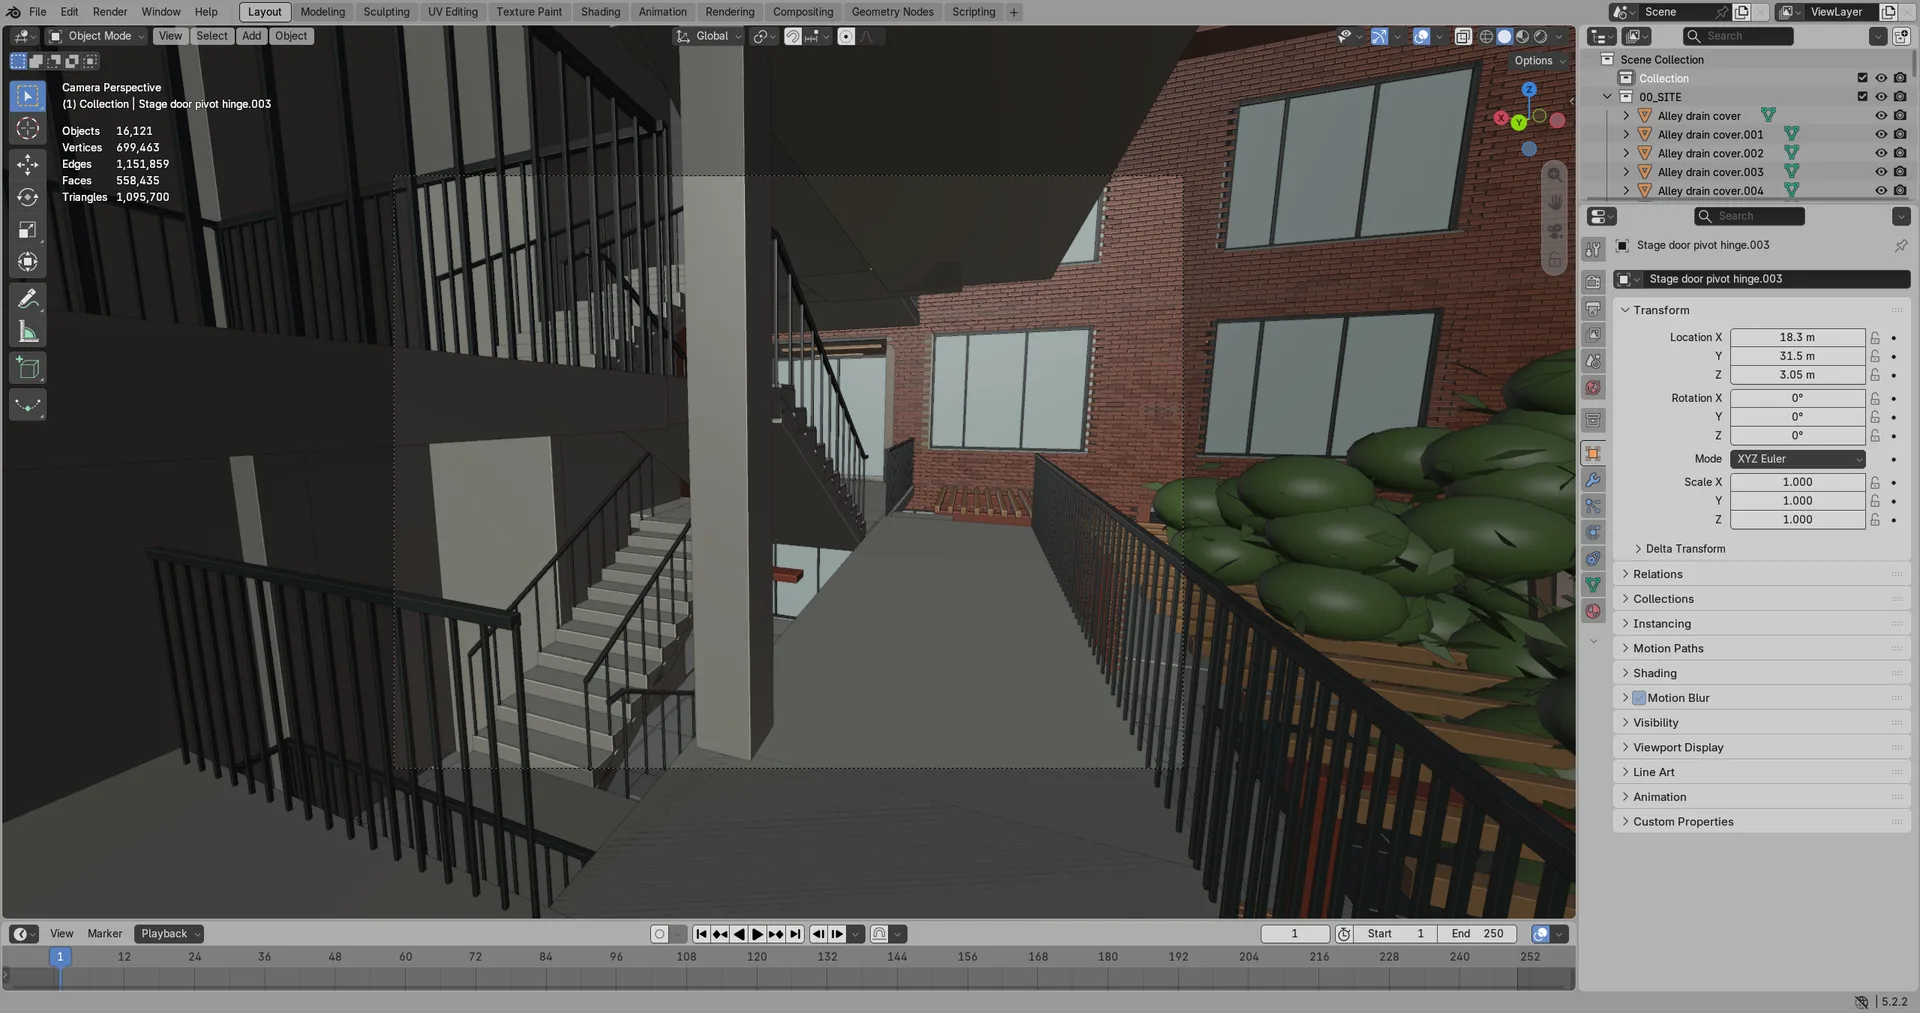The width and height of the screenshot is (1920, 1013).
Task: Open the Render properties tab
Action: (x=1593, y=282)
